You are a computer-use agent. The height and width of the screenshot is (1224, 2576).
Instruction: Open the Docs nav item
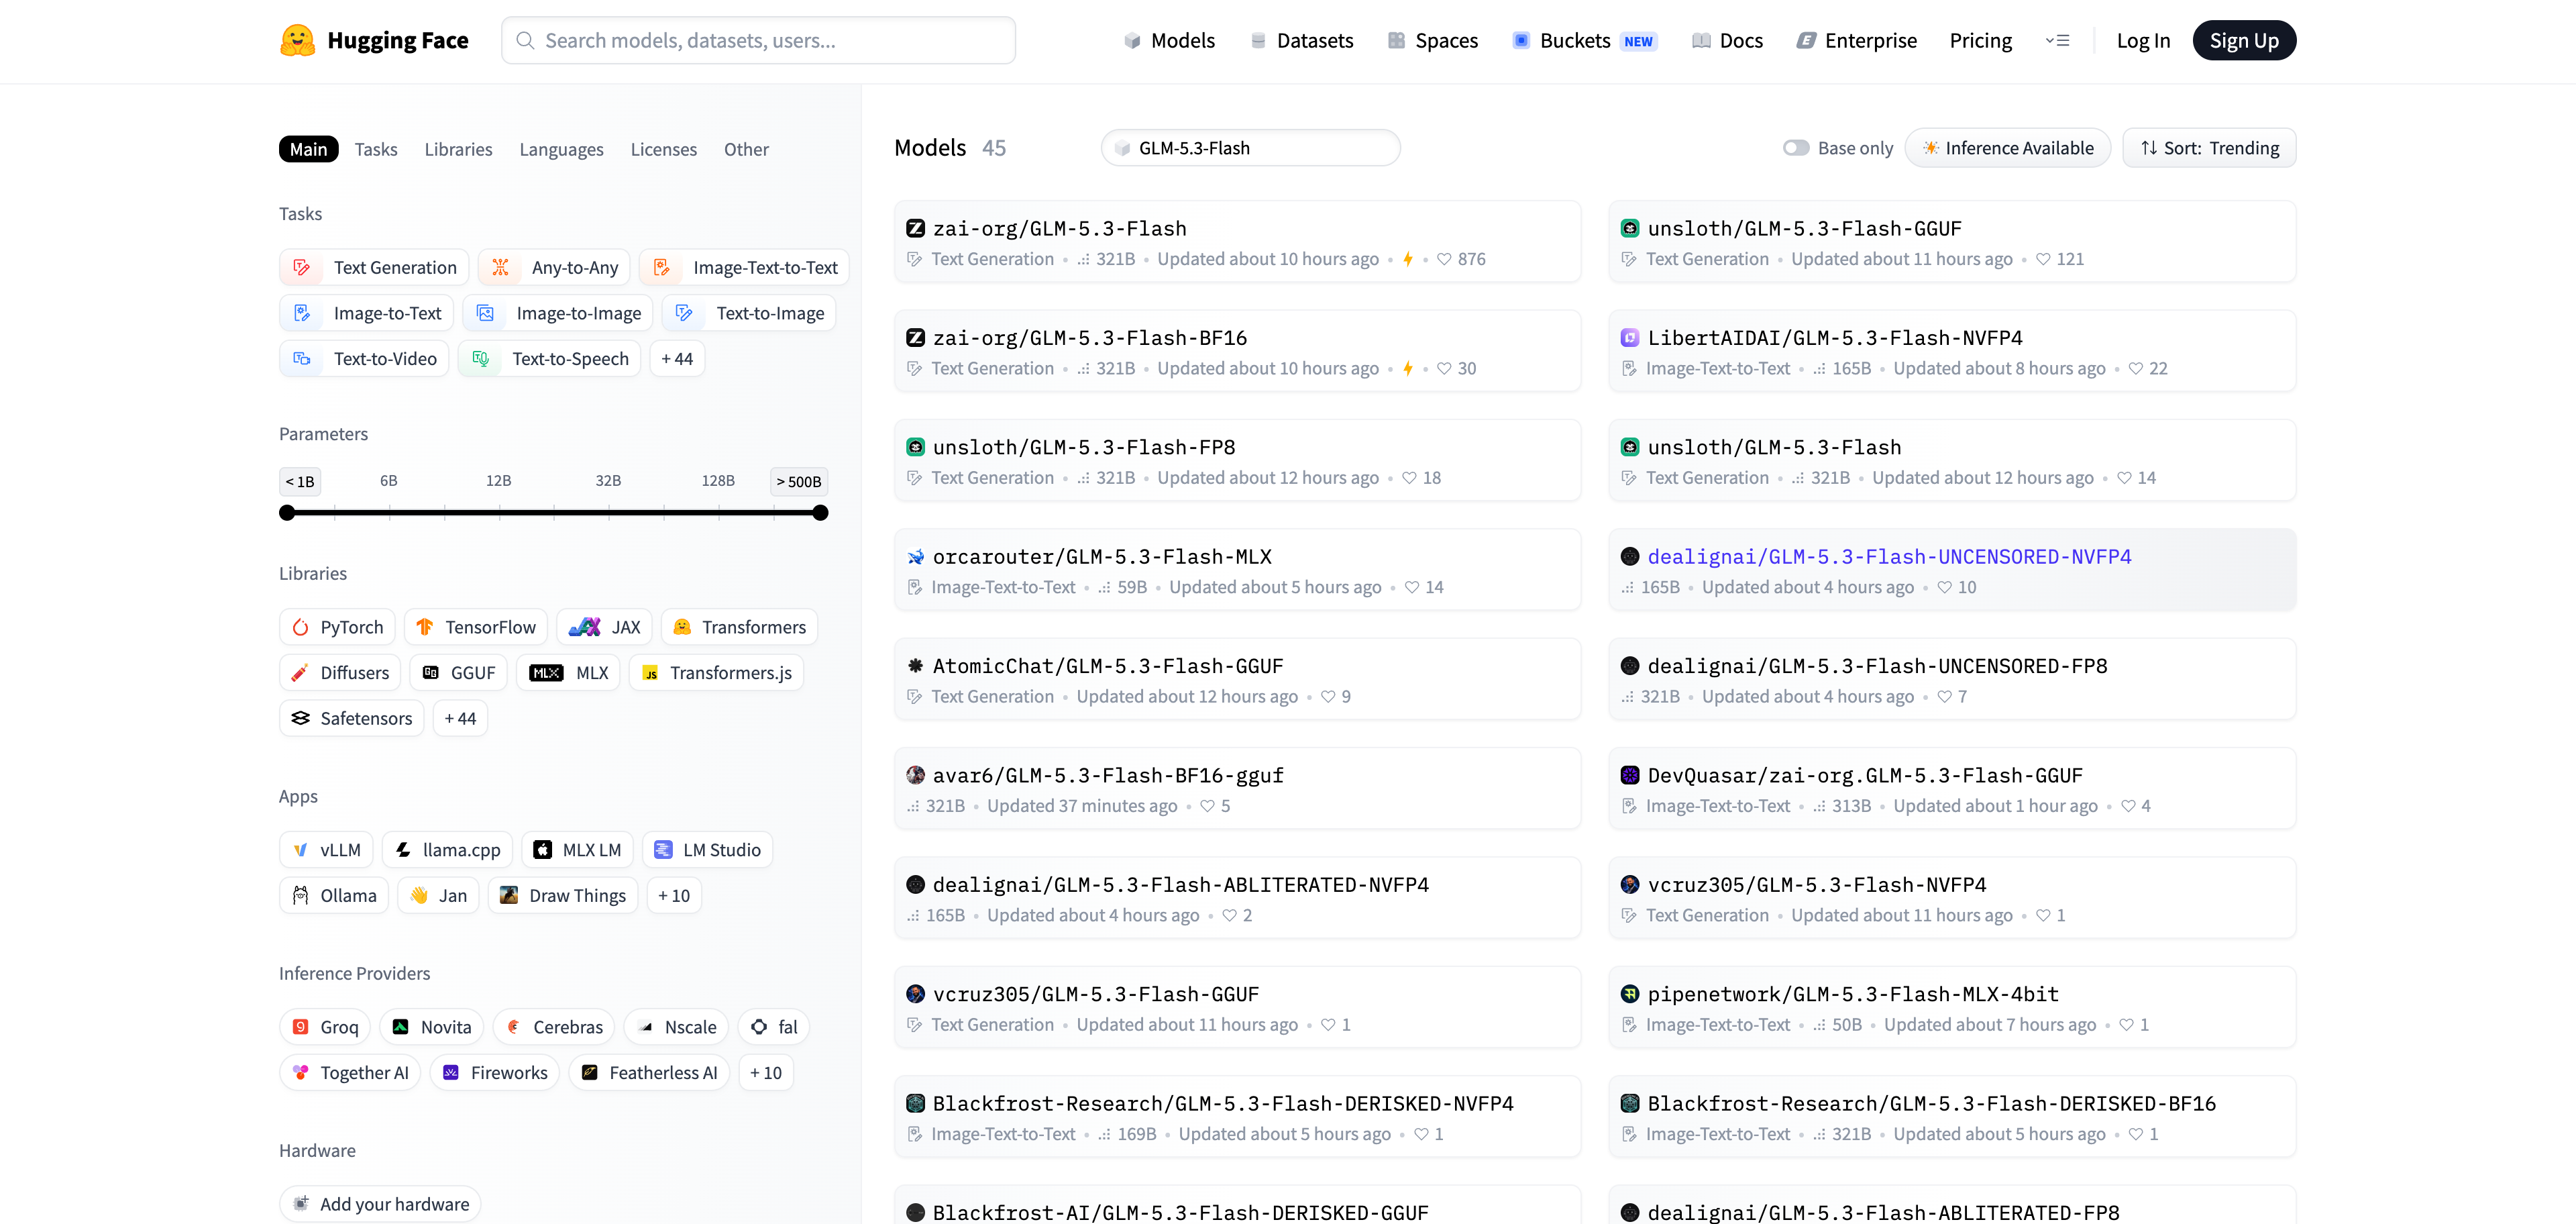click(1727, 40)
